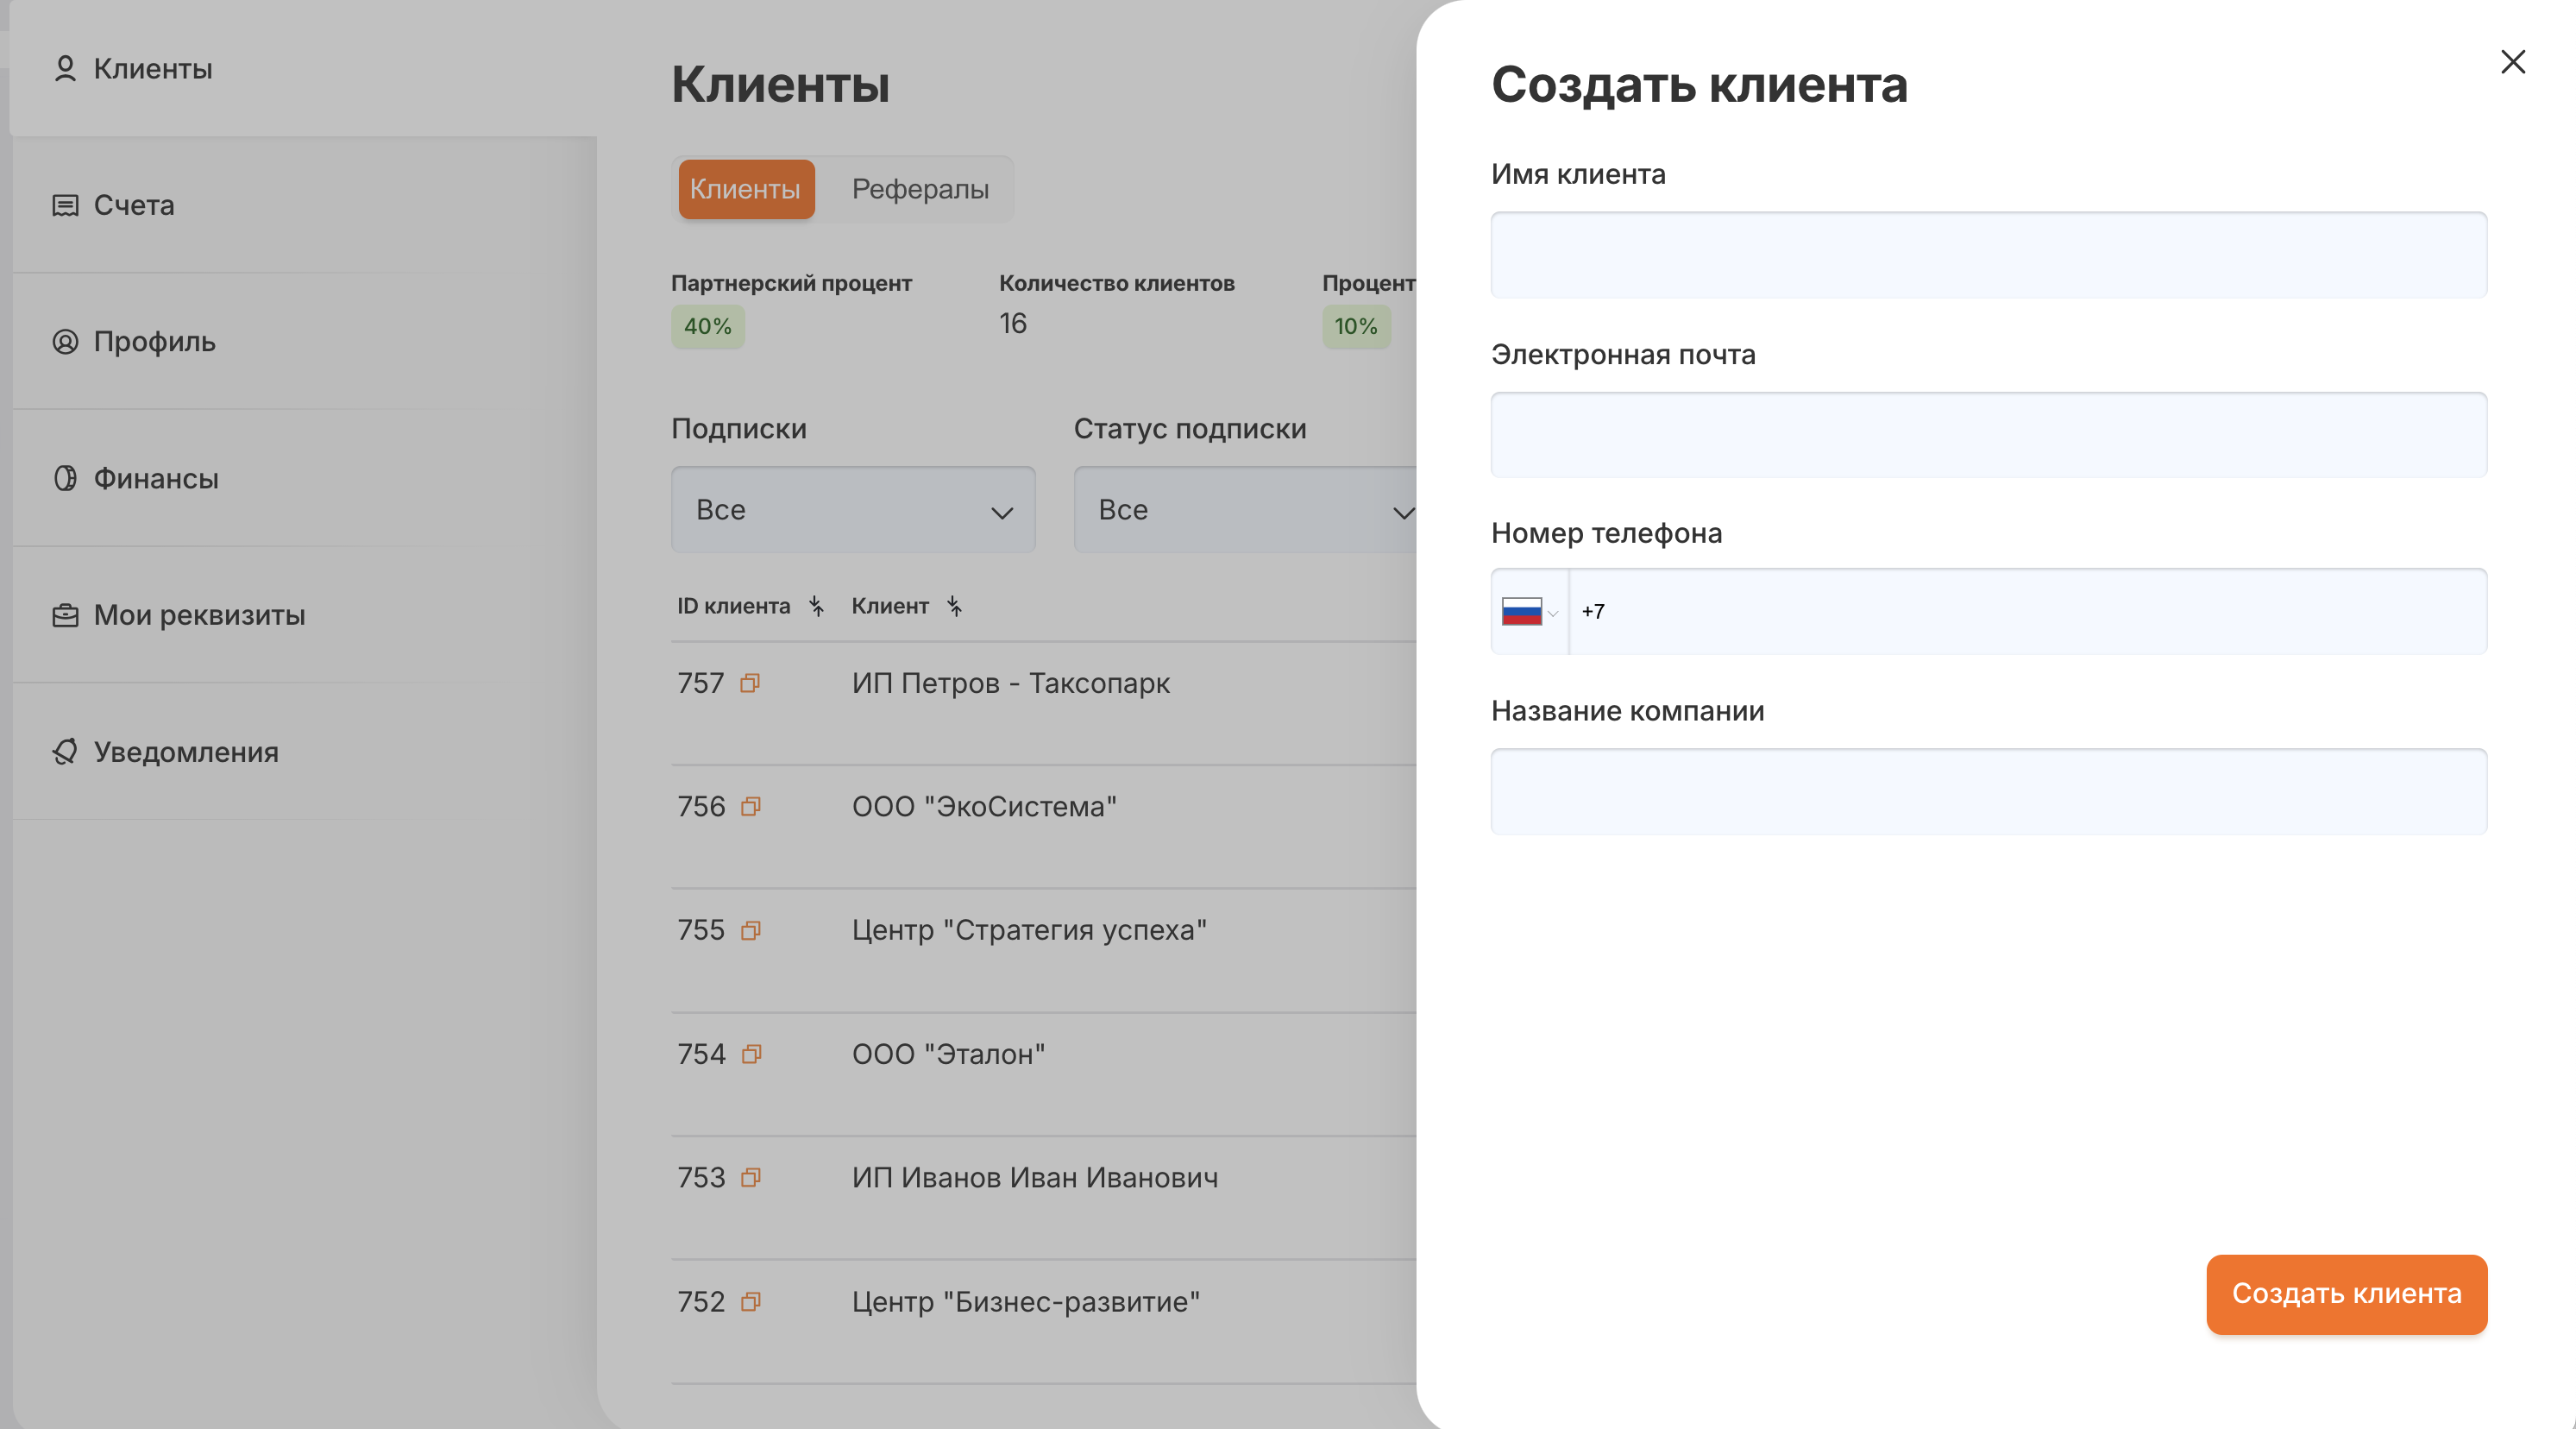Copy client ID 754
The width and height of the screenshot is (2576, 1429).
pos(751,1054)
